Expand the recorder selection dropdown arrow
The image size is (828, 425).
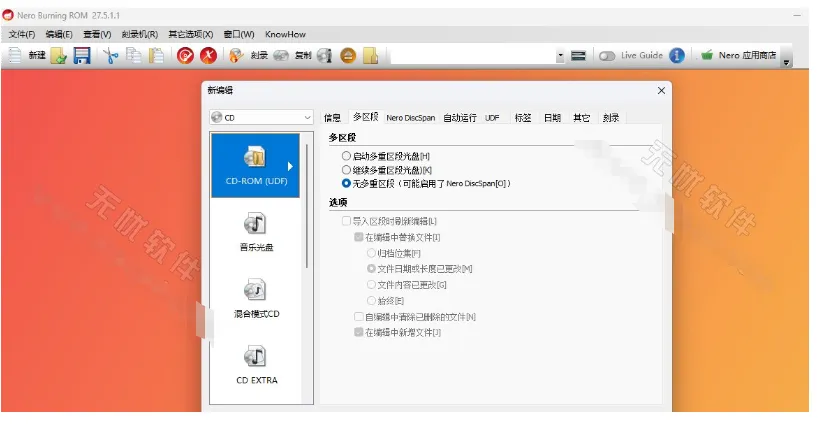pyautogui.click(x=560, y=55)
